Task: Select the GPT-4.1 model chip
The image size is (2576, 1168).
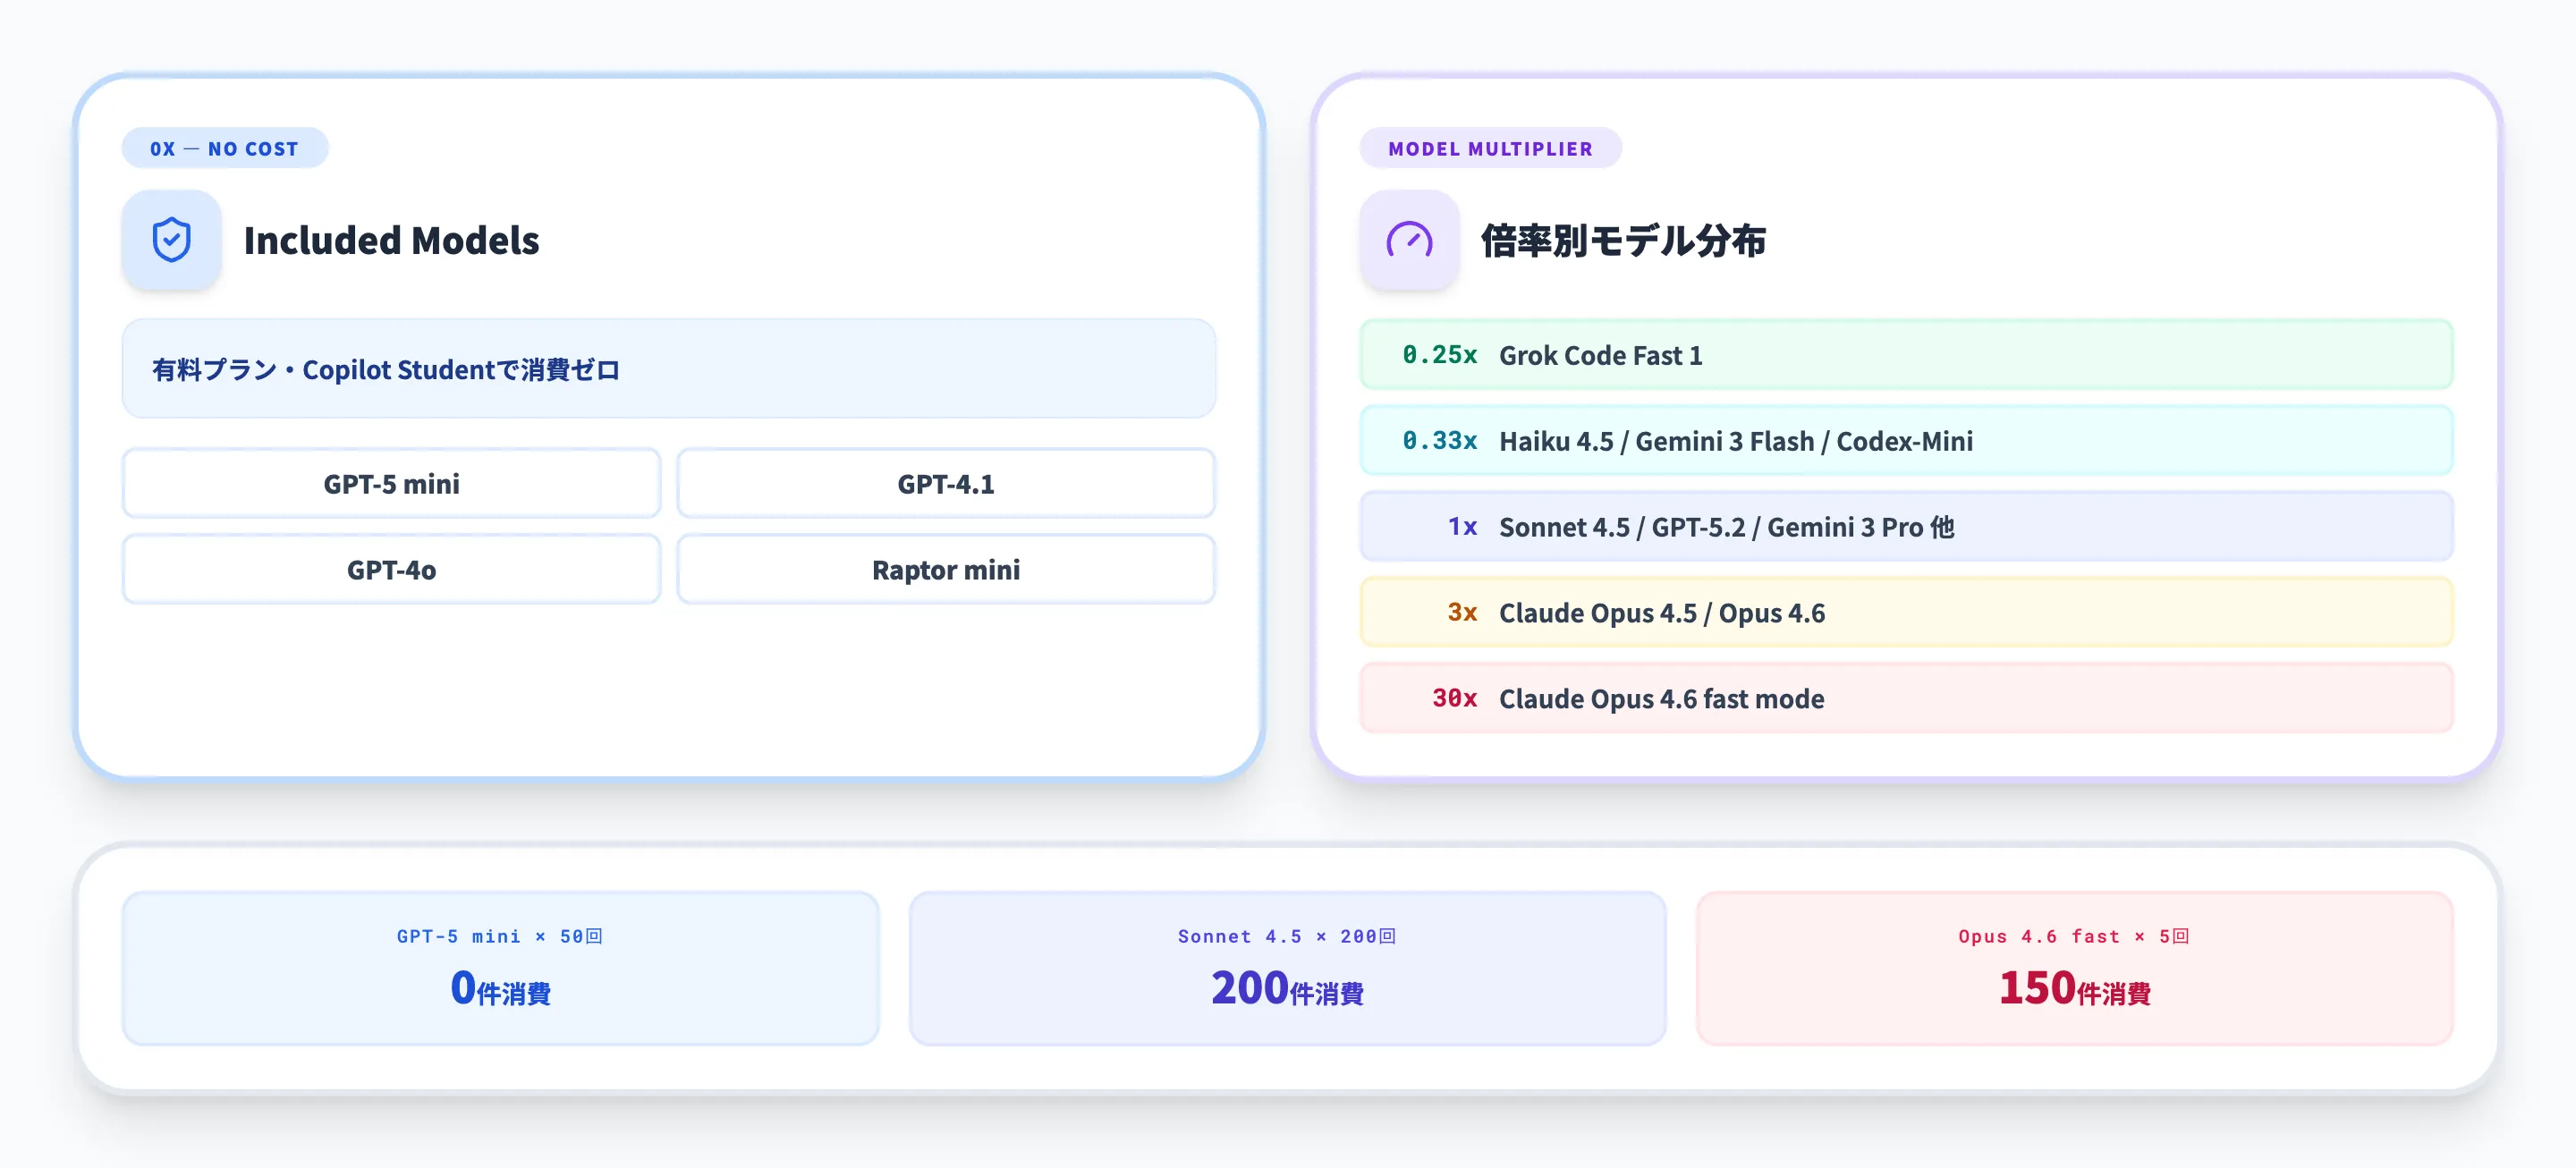Action: [945, 484]
